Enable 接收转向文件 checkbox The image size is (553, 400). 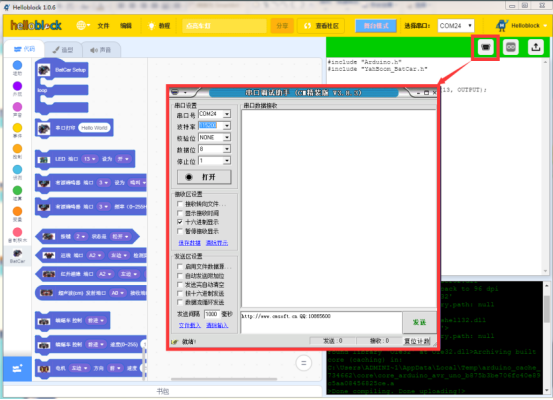[x=180, y=204]
